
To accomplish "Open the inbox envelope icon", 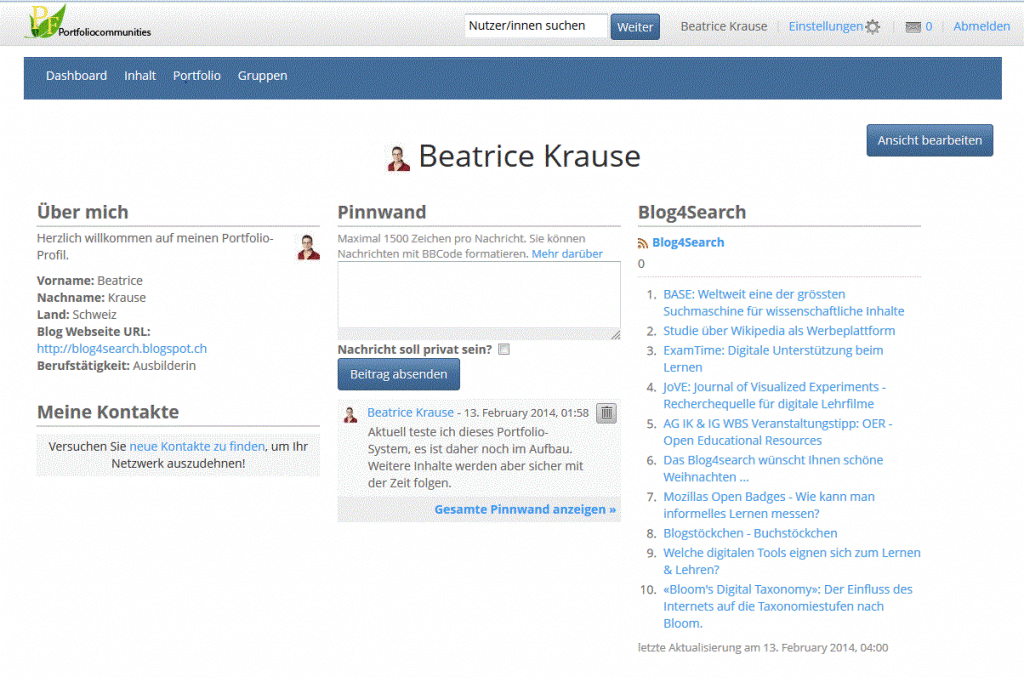I will click(913, 27).
